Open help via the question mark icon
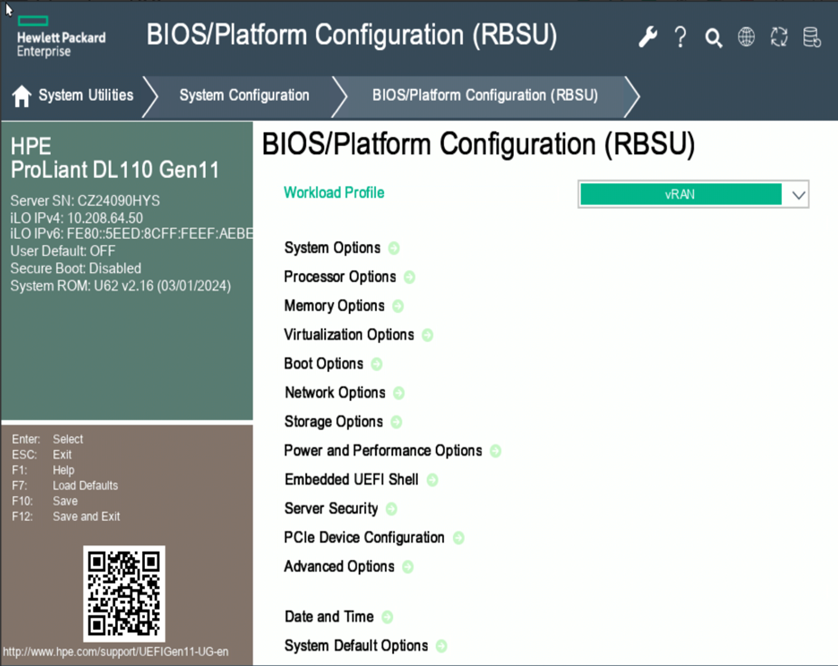The width and height of the screenshot is (838, 666). click(x=681, y=38)
